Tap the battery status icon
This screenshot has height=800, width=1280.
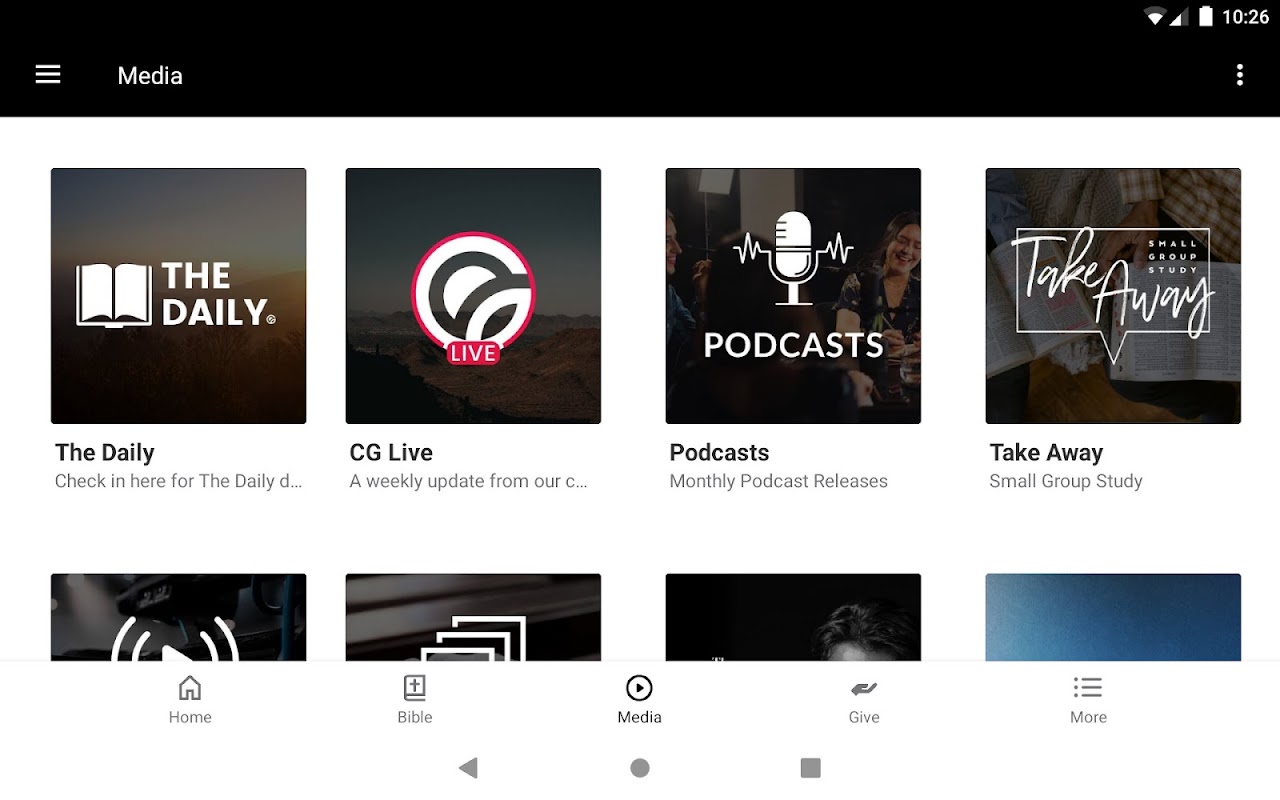(x=1206, y=17)
